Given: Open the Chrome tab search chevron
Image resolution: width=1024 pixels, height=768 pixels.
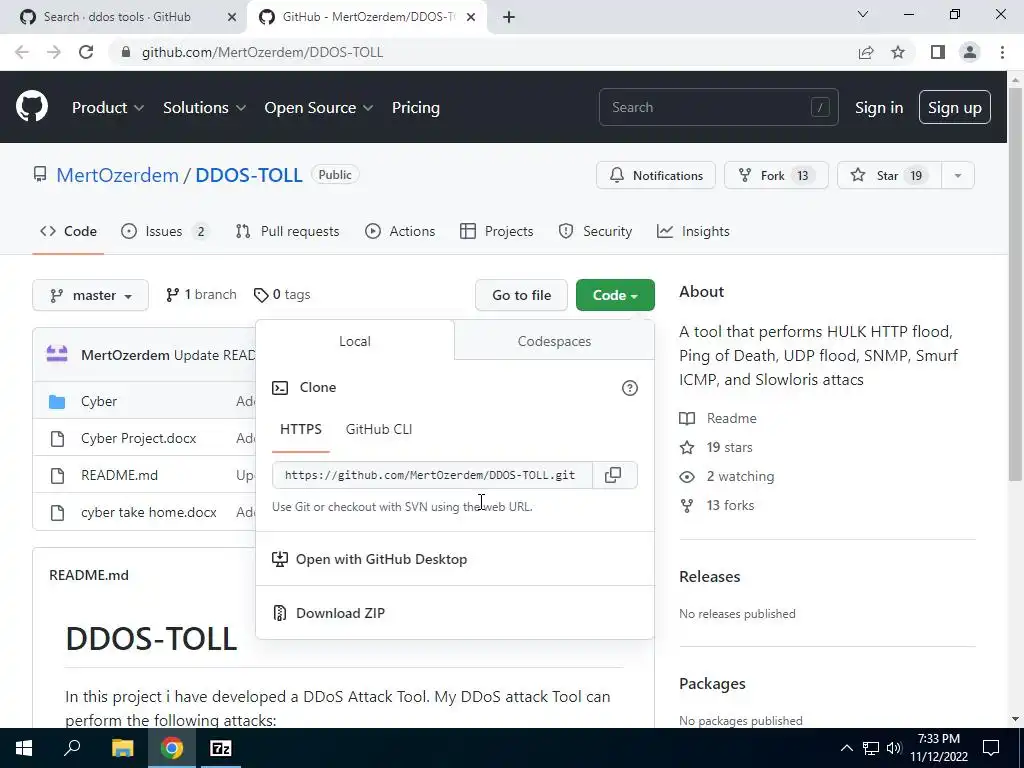Looking at the screenshot, I should [x=863, y=14].
